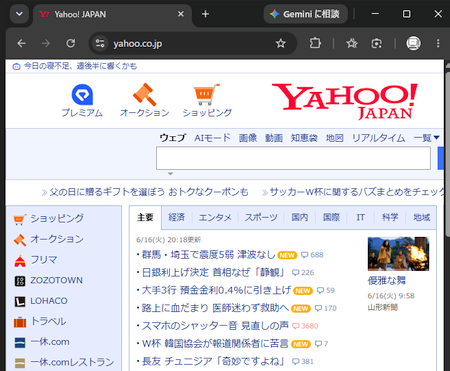
Task: Switch to the 主要 news tab
Action: tap(145, 217)
